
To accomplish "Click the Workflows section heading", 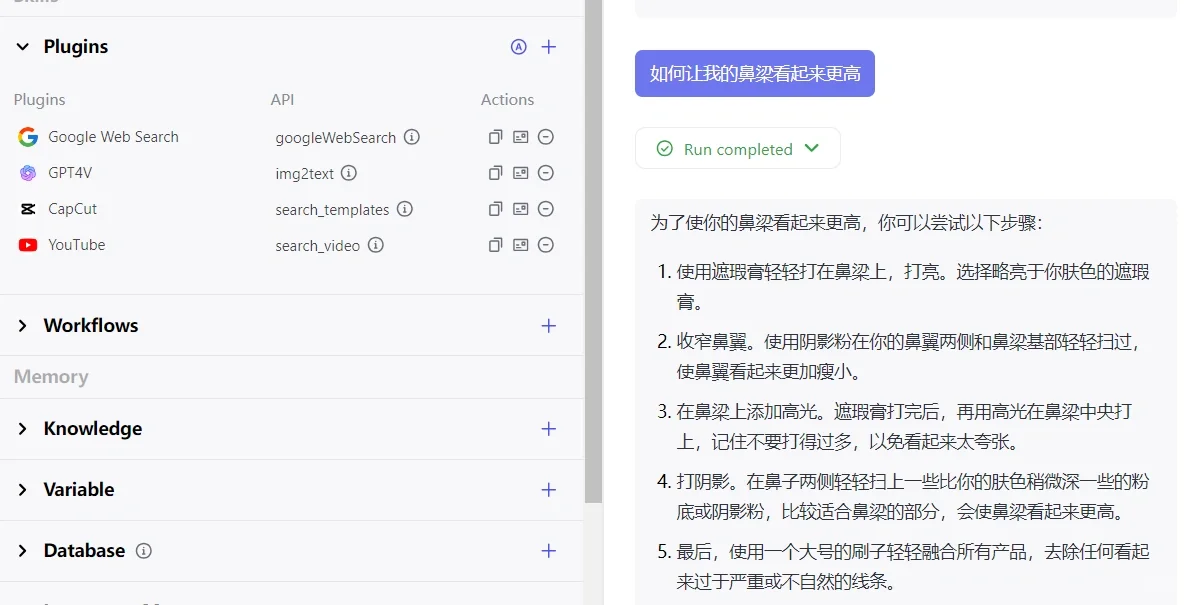I will pyautogui.click(x=91, y=326).
